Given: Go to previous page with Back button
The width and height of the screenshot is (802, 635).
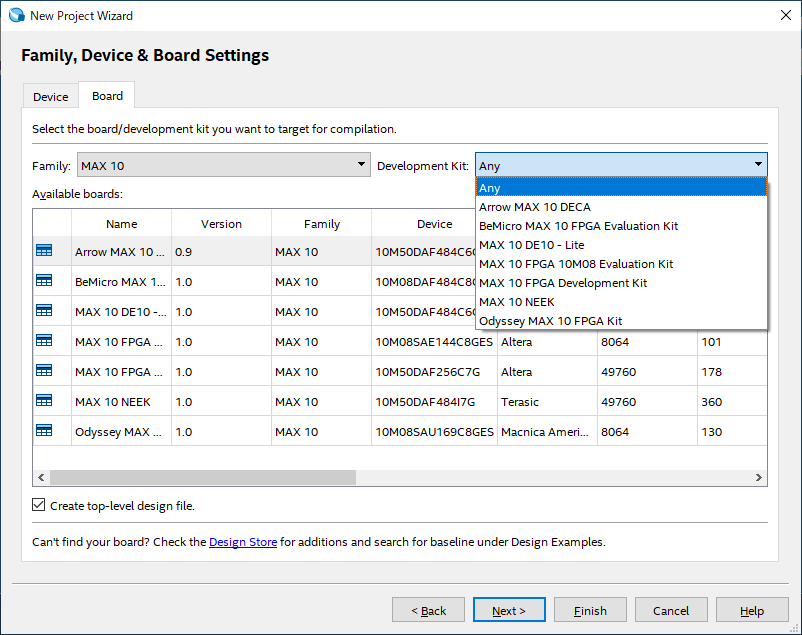Looking at the screenshot, I should (428, 610).
